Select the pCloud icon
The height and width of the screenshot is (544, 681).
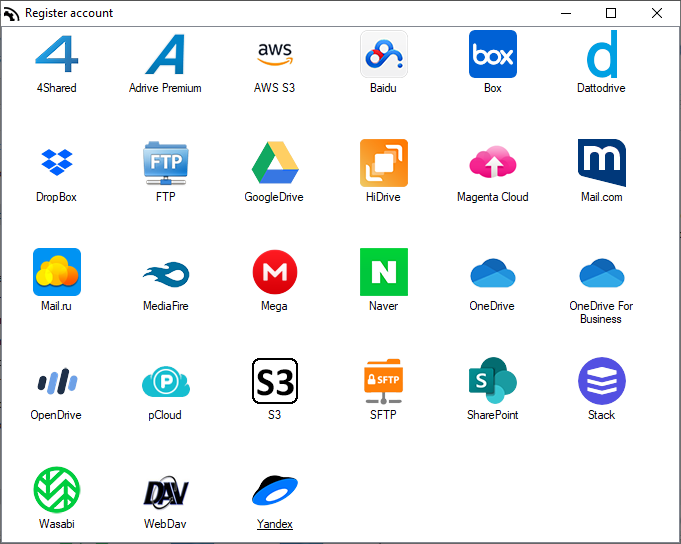(x=165, y=381)
